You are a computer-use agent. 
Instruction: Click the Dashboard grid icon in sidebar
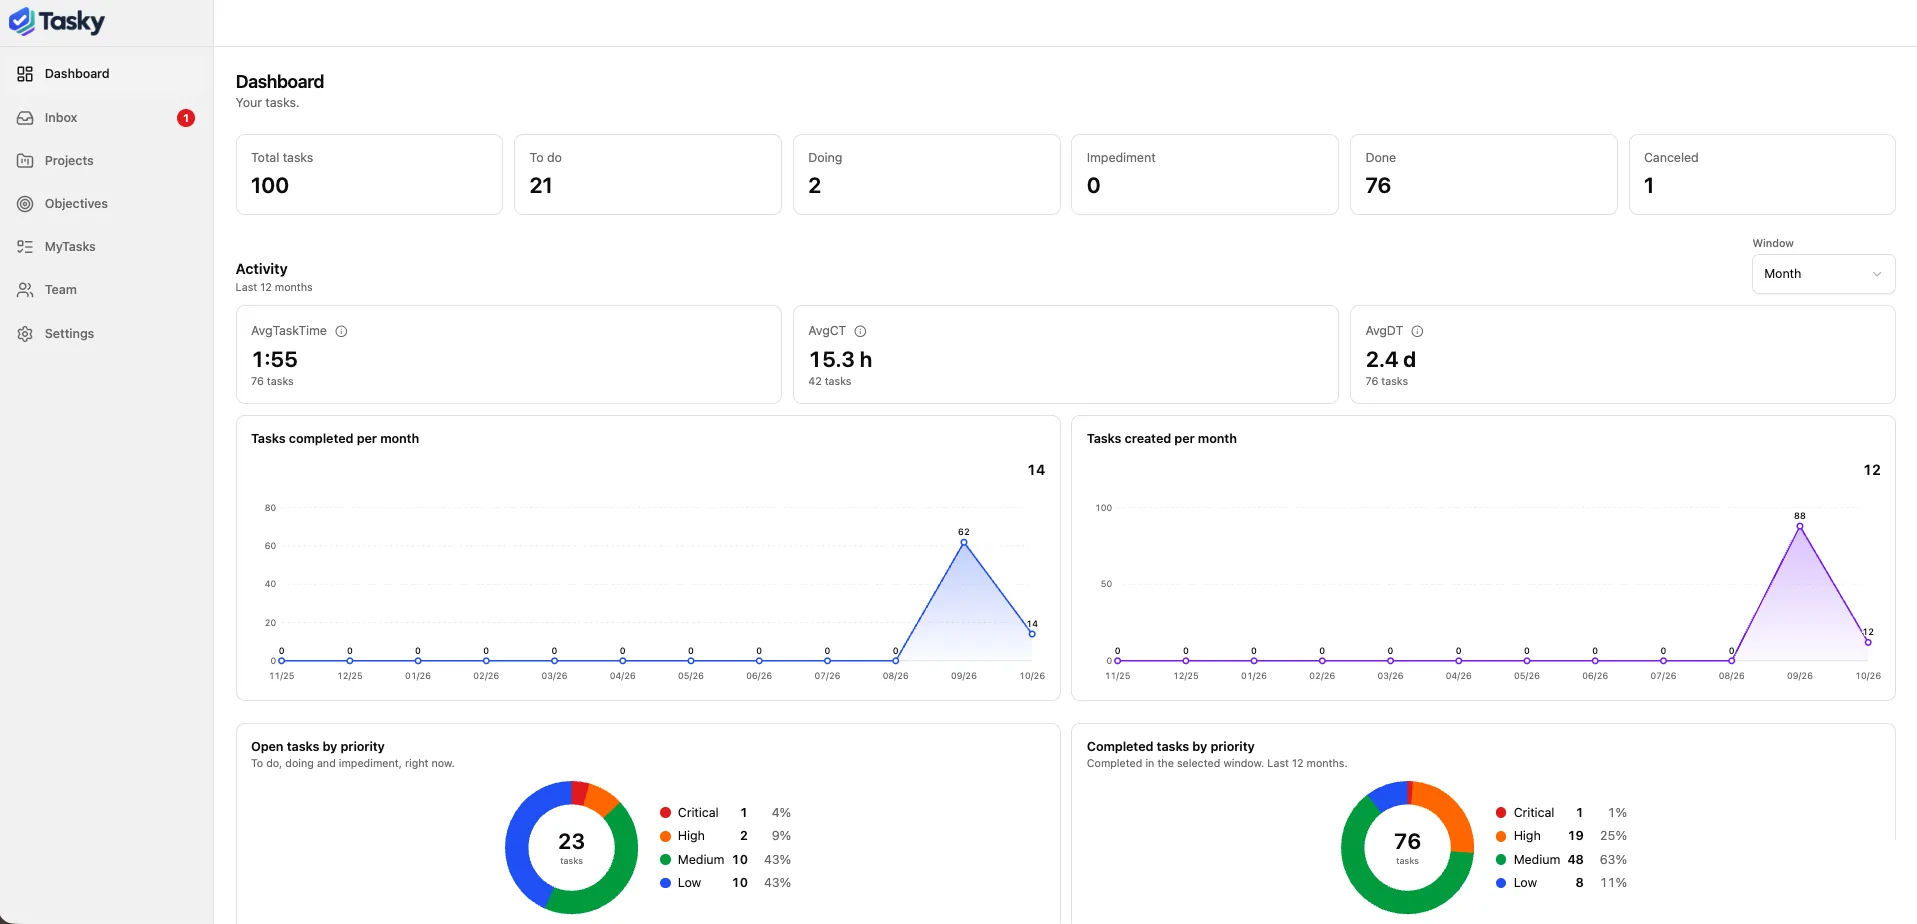tap(25, 74)
